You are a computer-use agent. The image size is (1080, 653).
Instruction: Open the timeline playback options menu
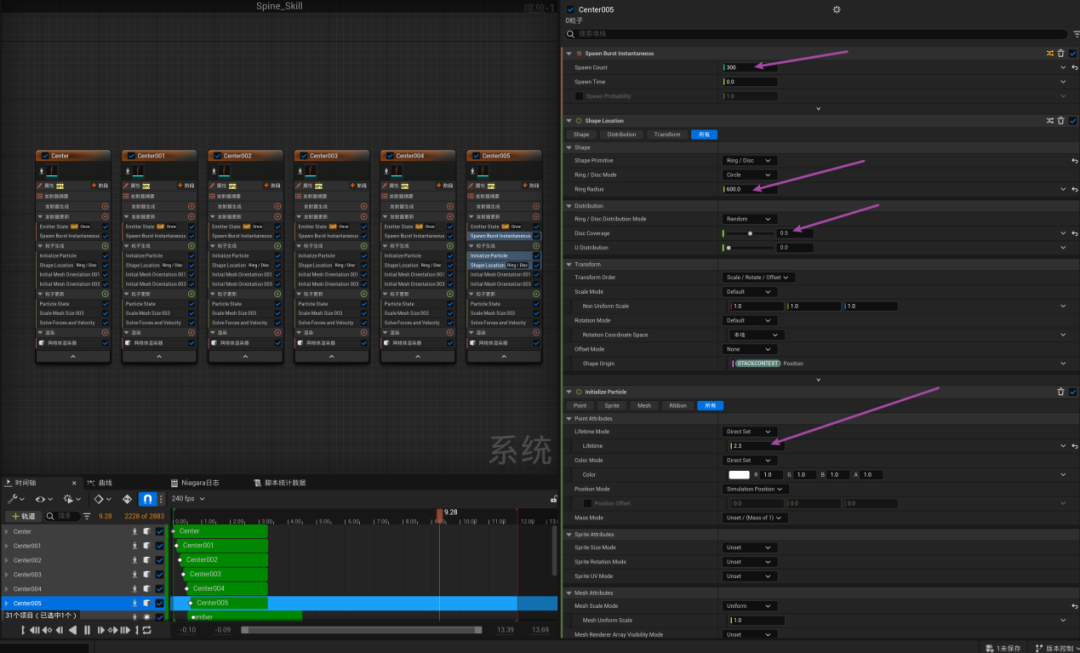[x=72, y=499]
